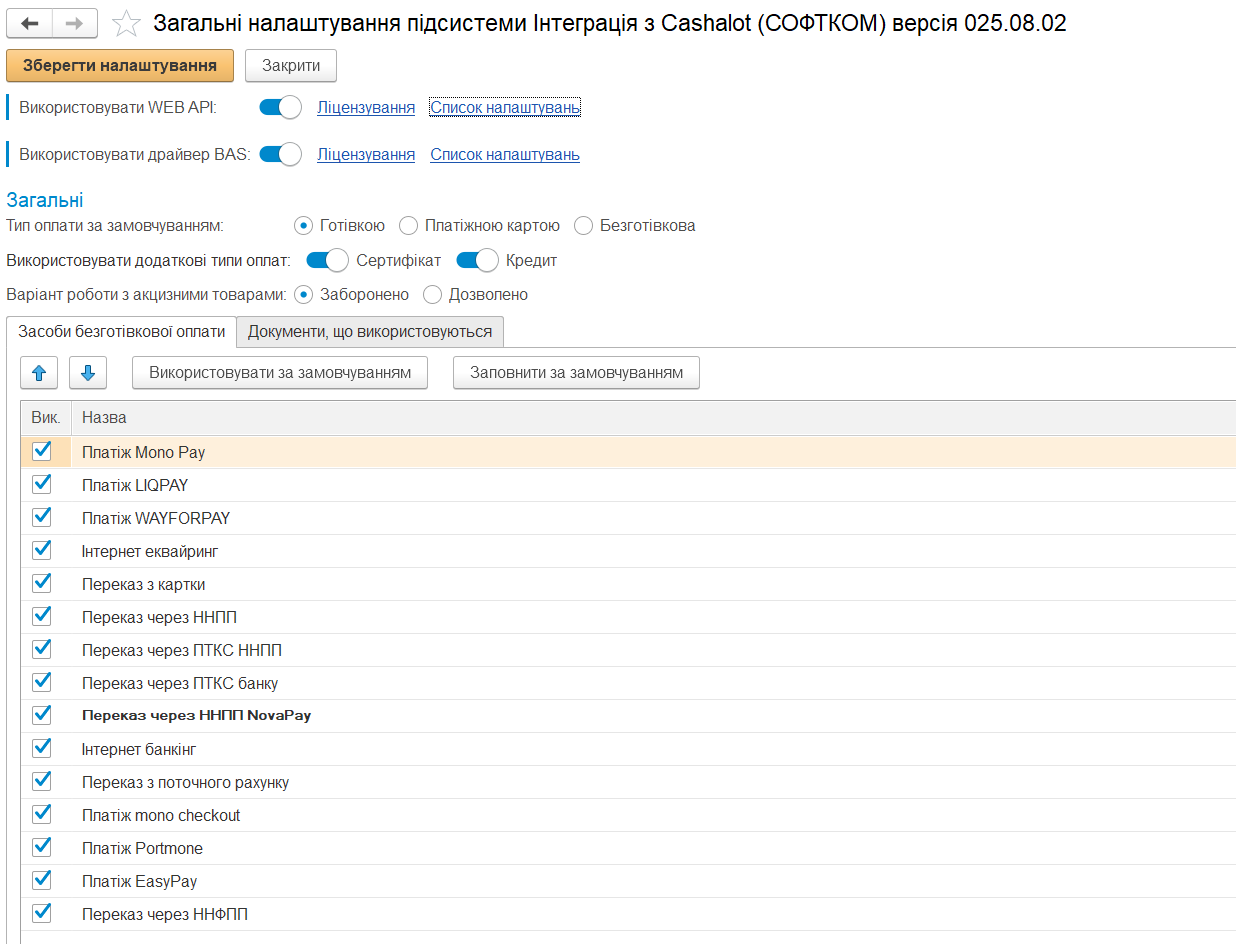Add page to favorites with star icon
Image resolution: width=1236 pixels, height=944 pixels.
pos(125,23)
